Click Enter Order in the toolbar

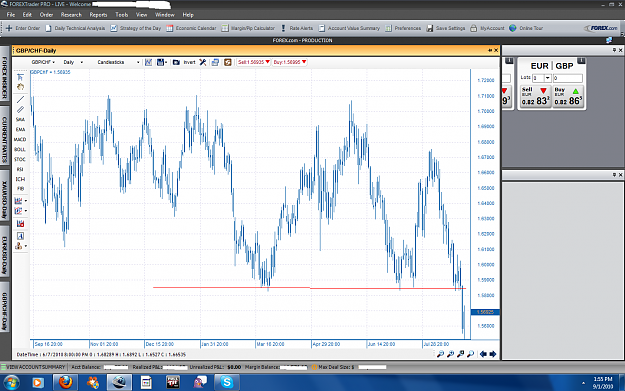23,28
